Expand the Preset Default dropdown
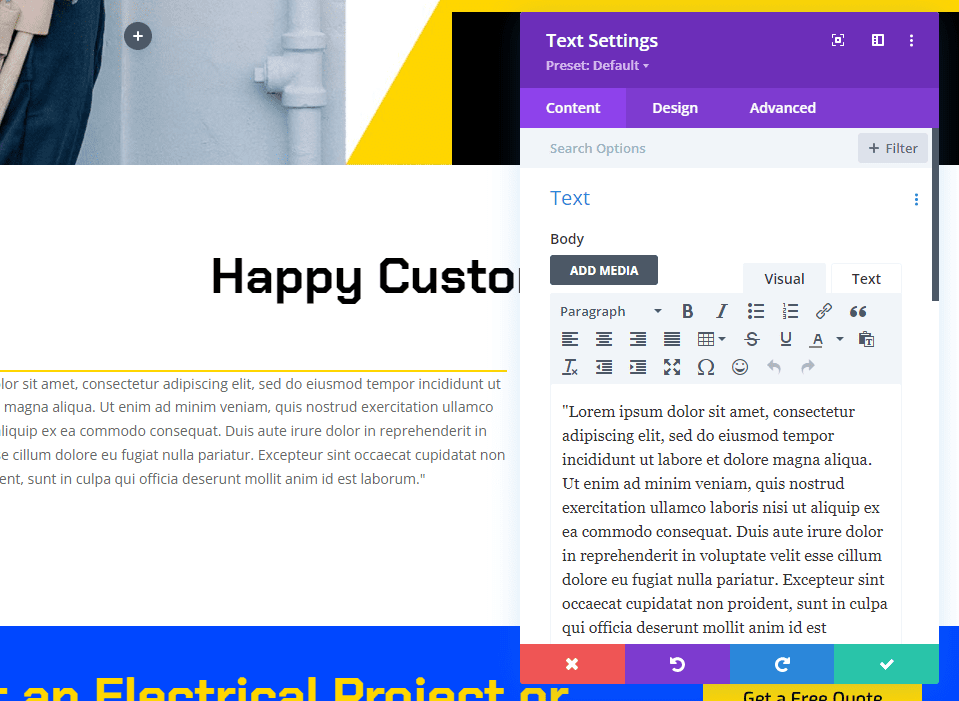The width and height of the screenshot is (959, 701). 598,65
